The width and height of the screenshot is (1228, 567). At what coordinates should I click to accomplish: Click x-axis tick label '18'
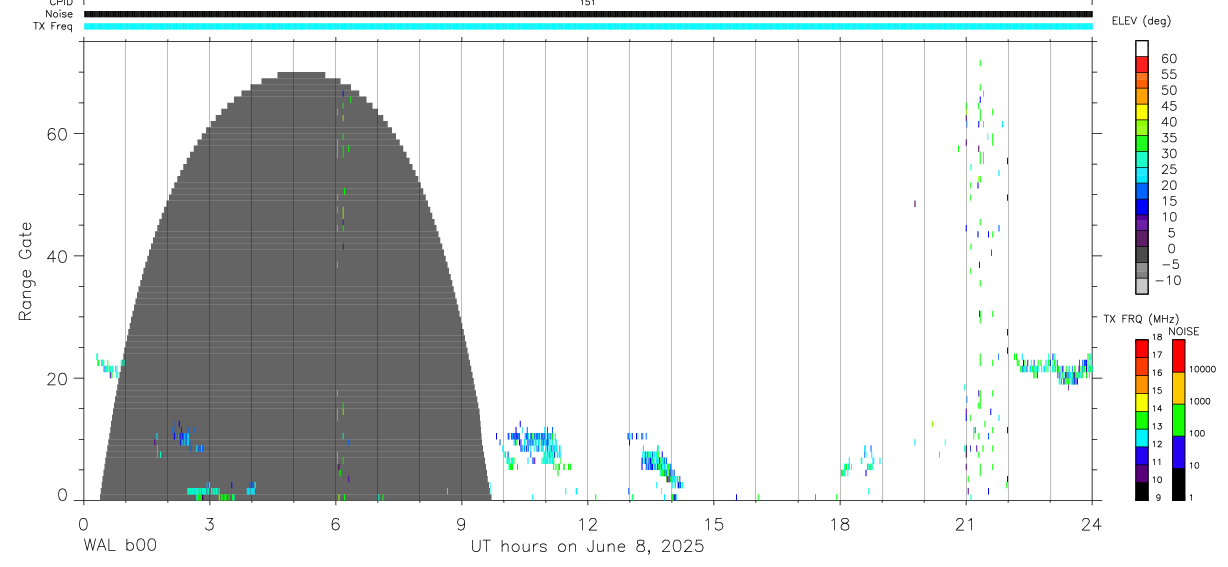839,524
